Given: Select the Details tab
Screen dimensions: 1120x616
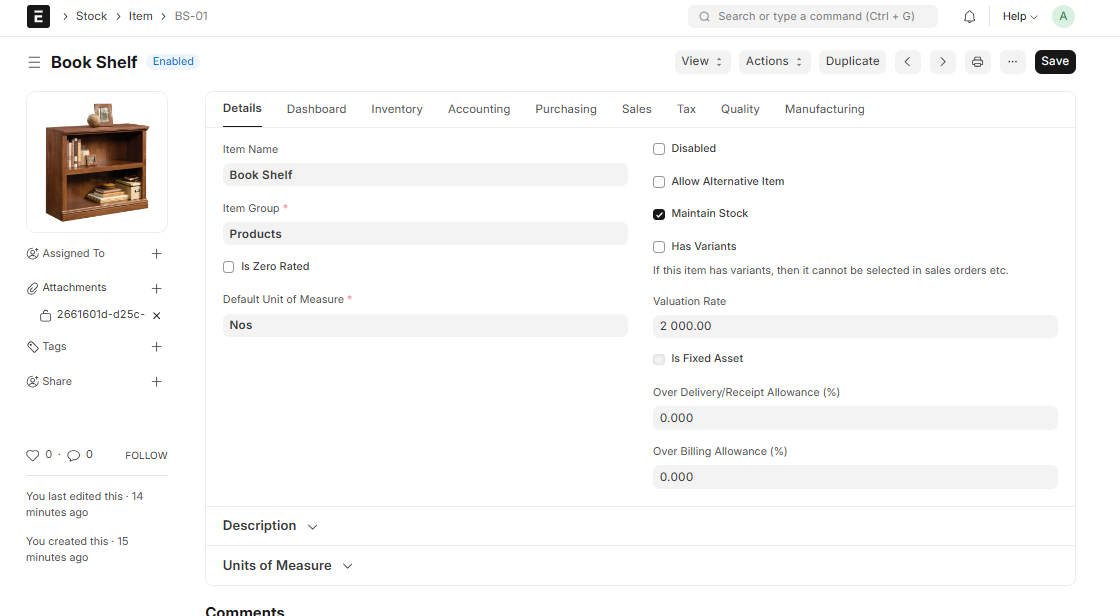Looking at the screenshot, I should 242,109.
